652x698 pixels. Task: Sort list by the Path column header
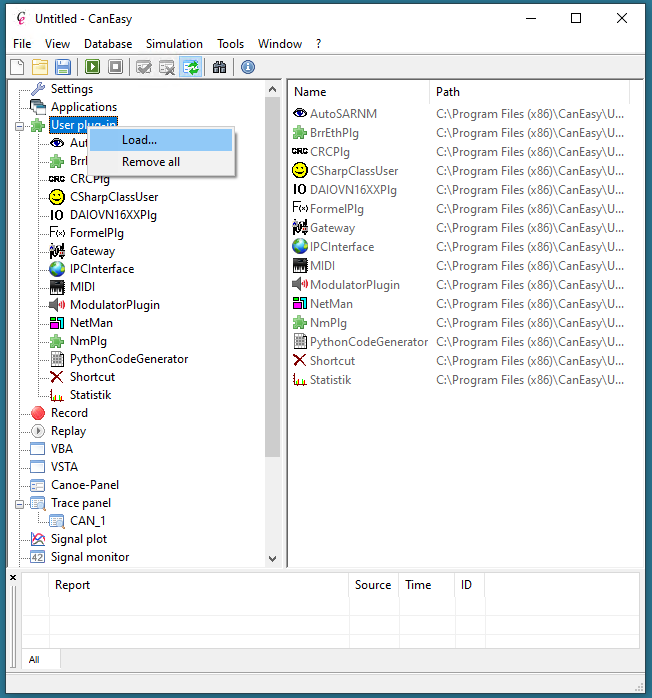pyautogui.click(x=530, y=92)
